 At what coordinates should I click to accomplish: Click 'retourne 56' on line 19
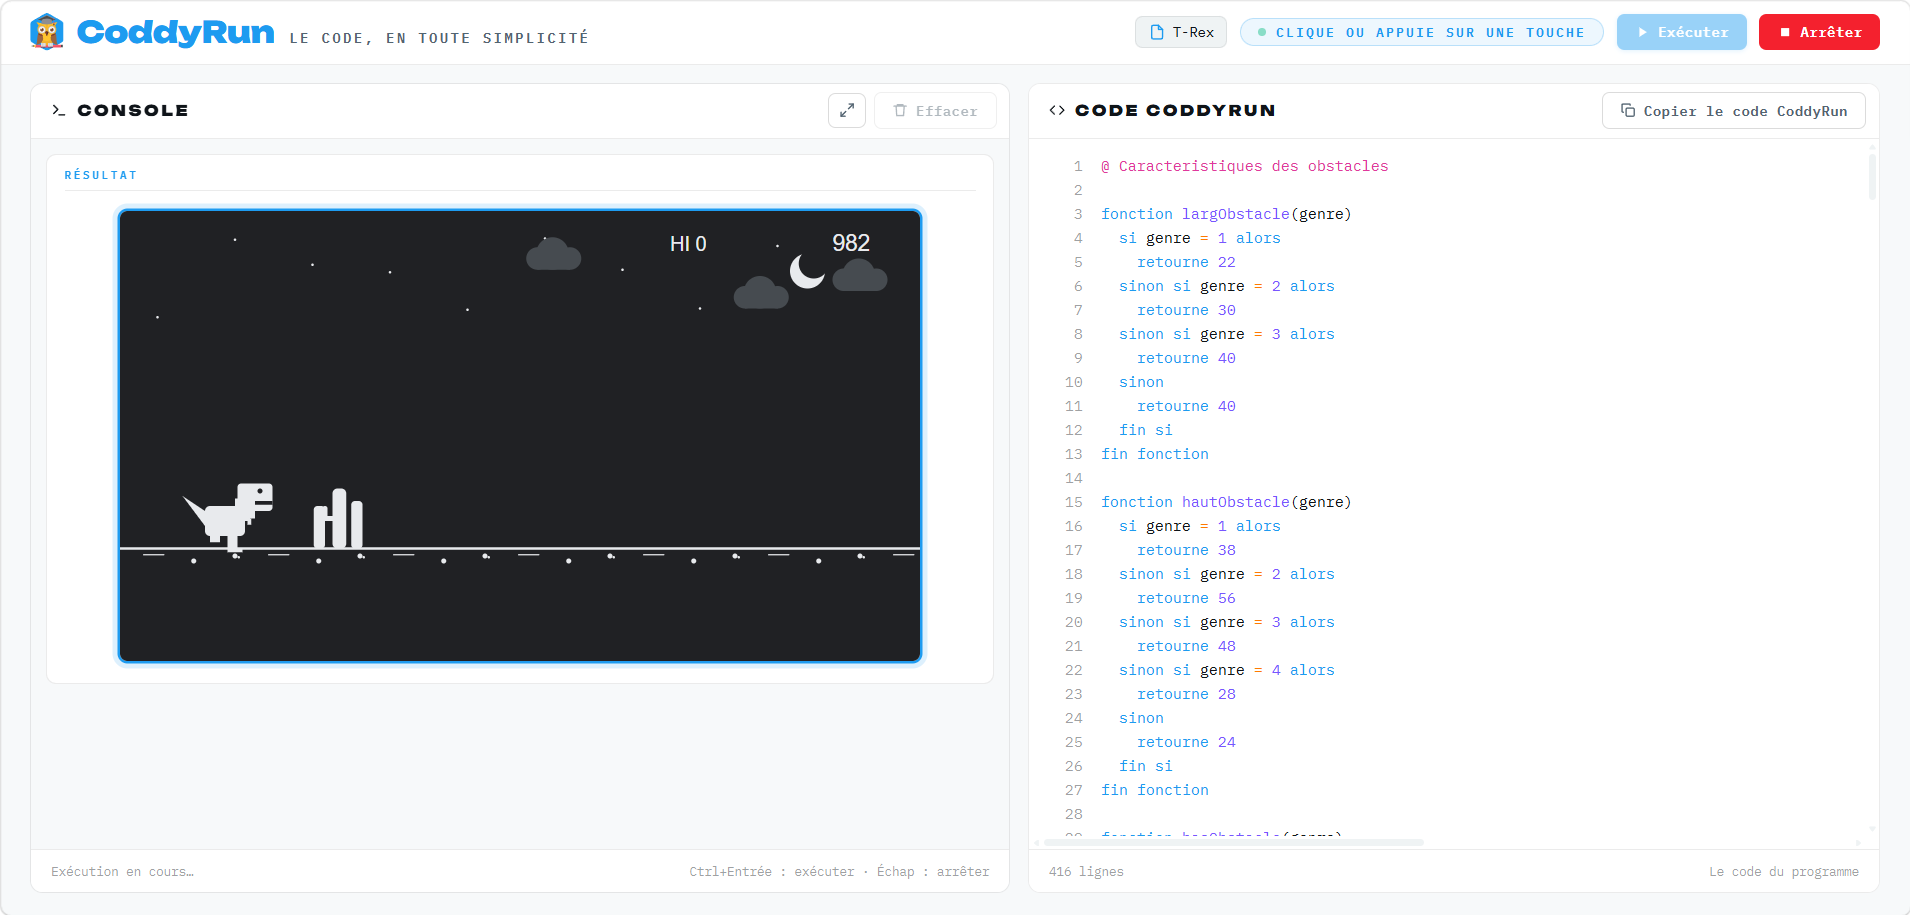(1186, 598)
